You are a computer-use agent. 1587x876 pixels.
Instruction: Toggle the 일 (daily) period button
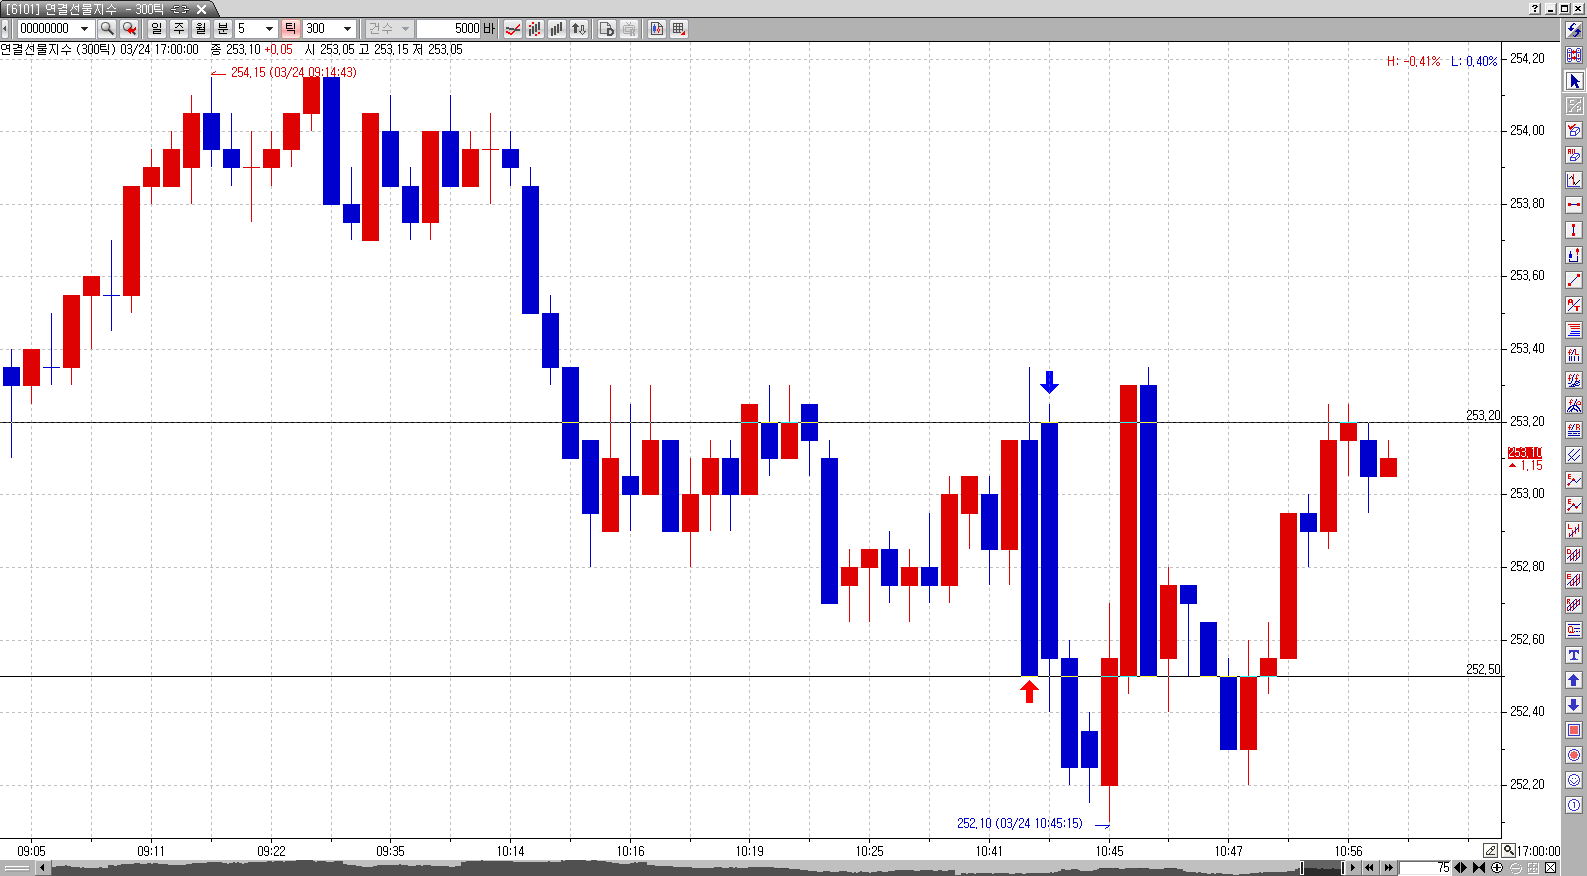pyautogui.click(x=157, y=29)
